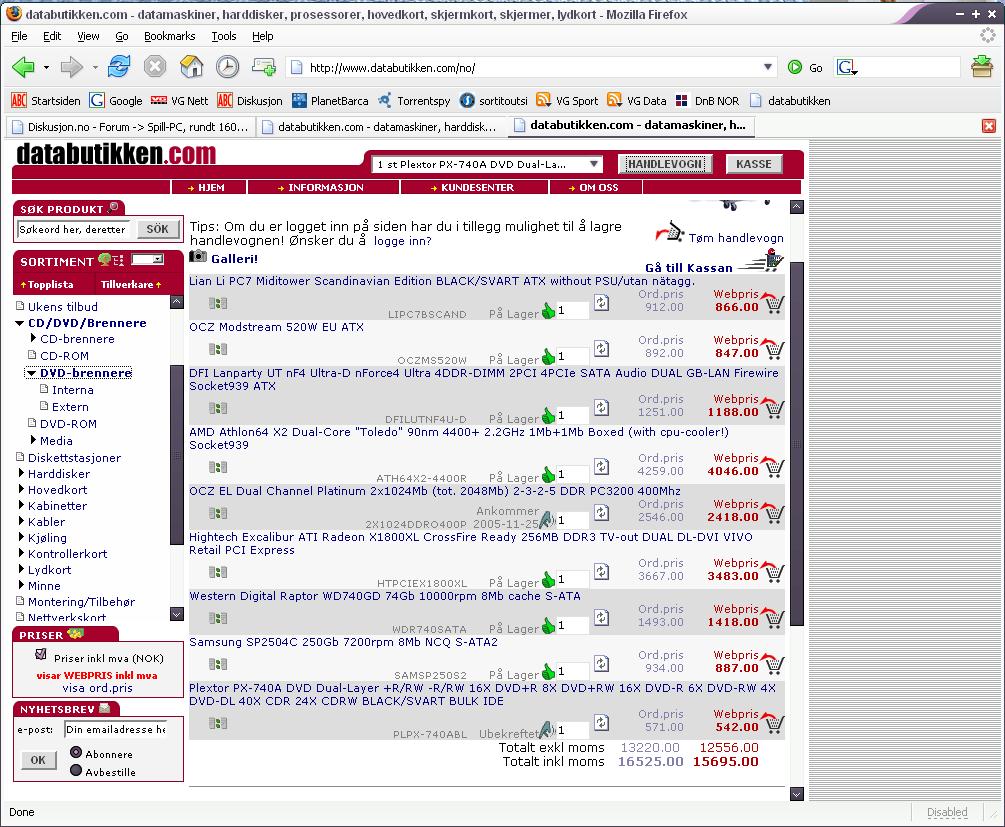The height and width of the screenshot is (827, 1005).
Task: Reload the page with the refresh icon
Action: tap(119, 66)
